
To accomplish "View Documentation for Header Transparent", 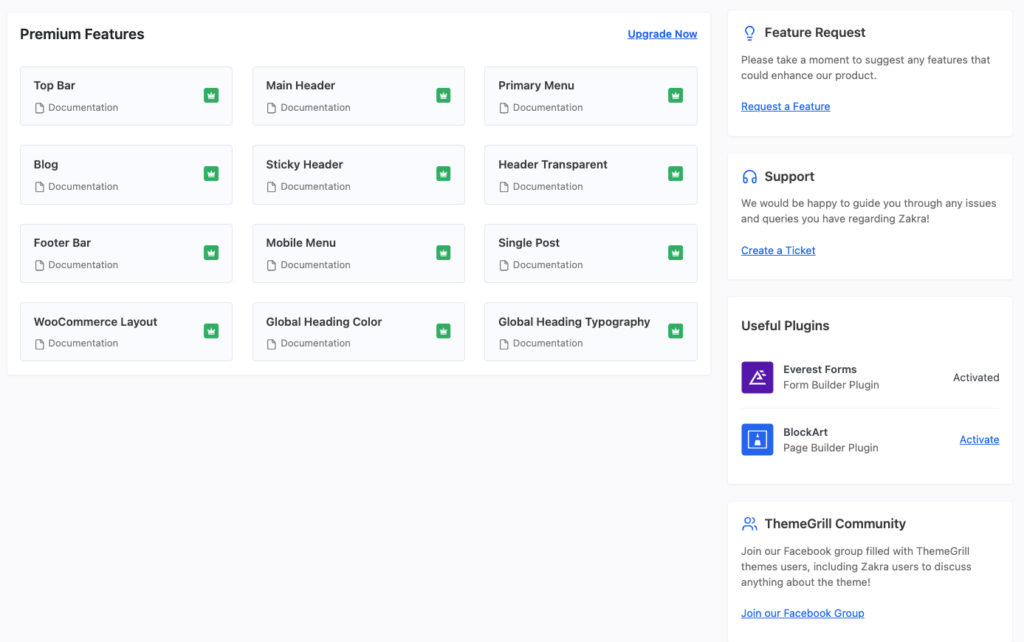I will point(547,187).
